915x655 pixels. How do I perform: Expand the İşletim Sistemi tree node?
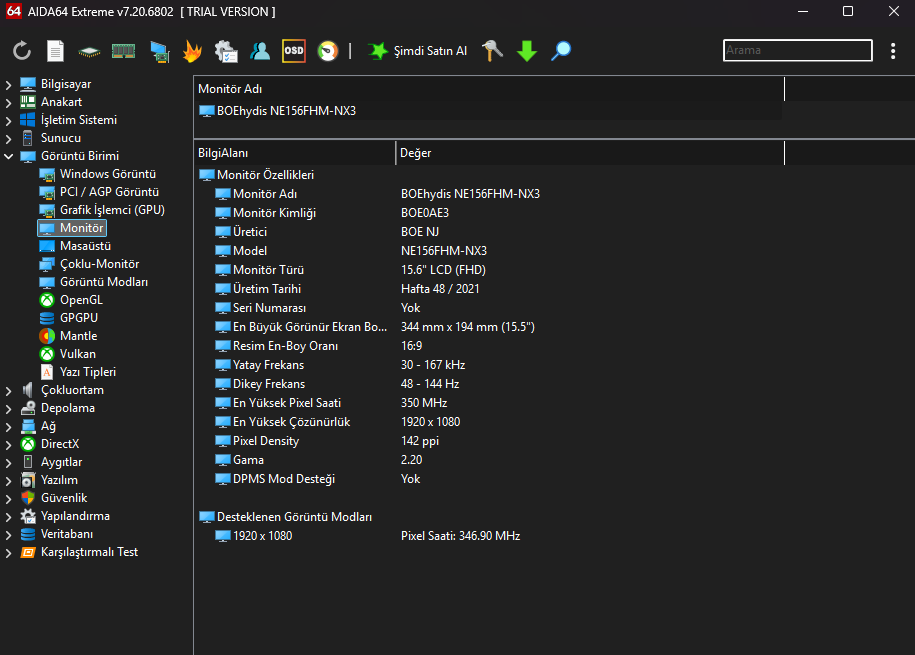point(8,121)
